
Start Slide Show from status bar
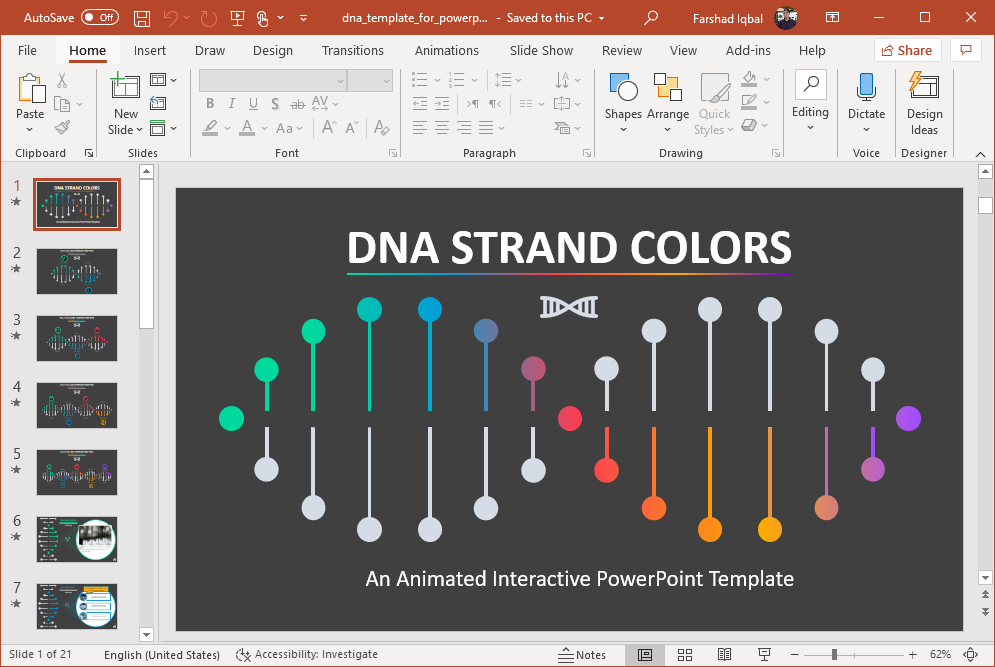(765, 655)
